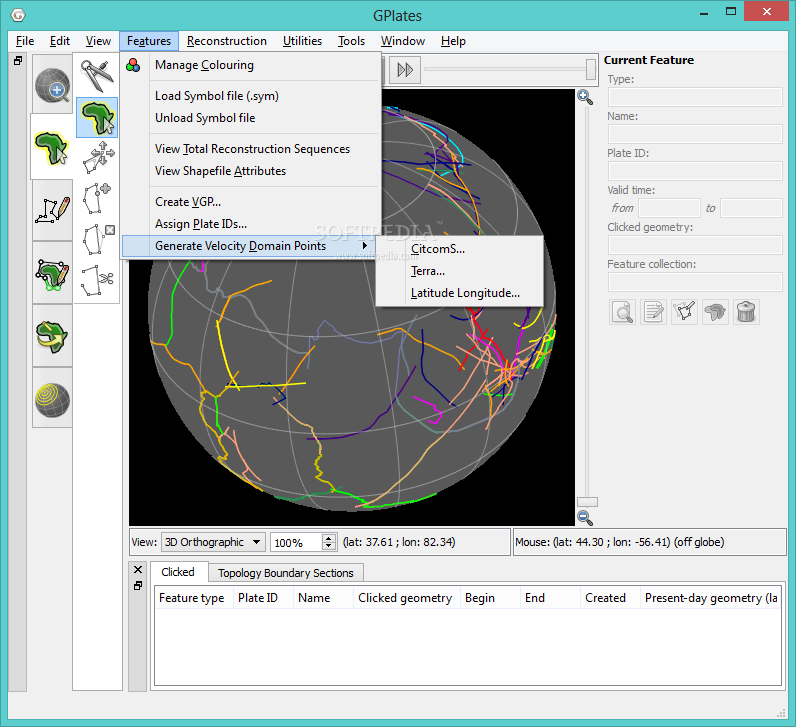796x727 pixels.
Task: Click the 100% zoom input field
Action: point(296,543)
